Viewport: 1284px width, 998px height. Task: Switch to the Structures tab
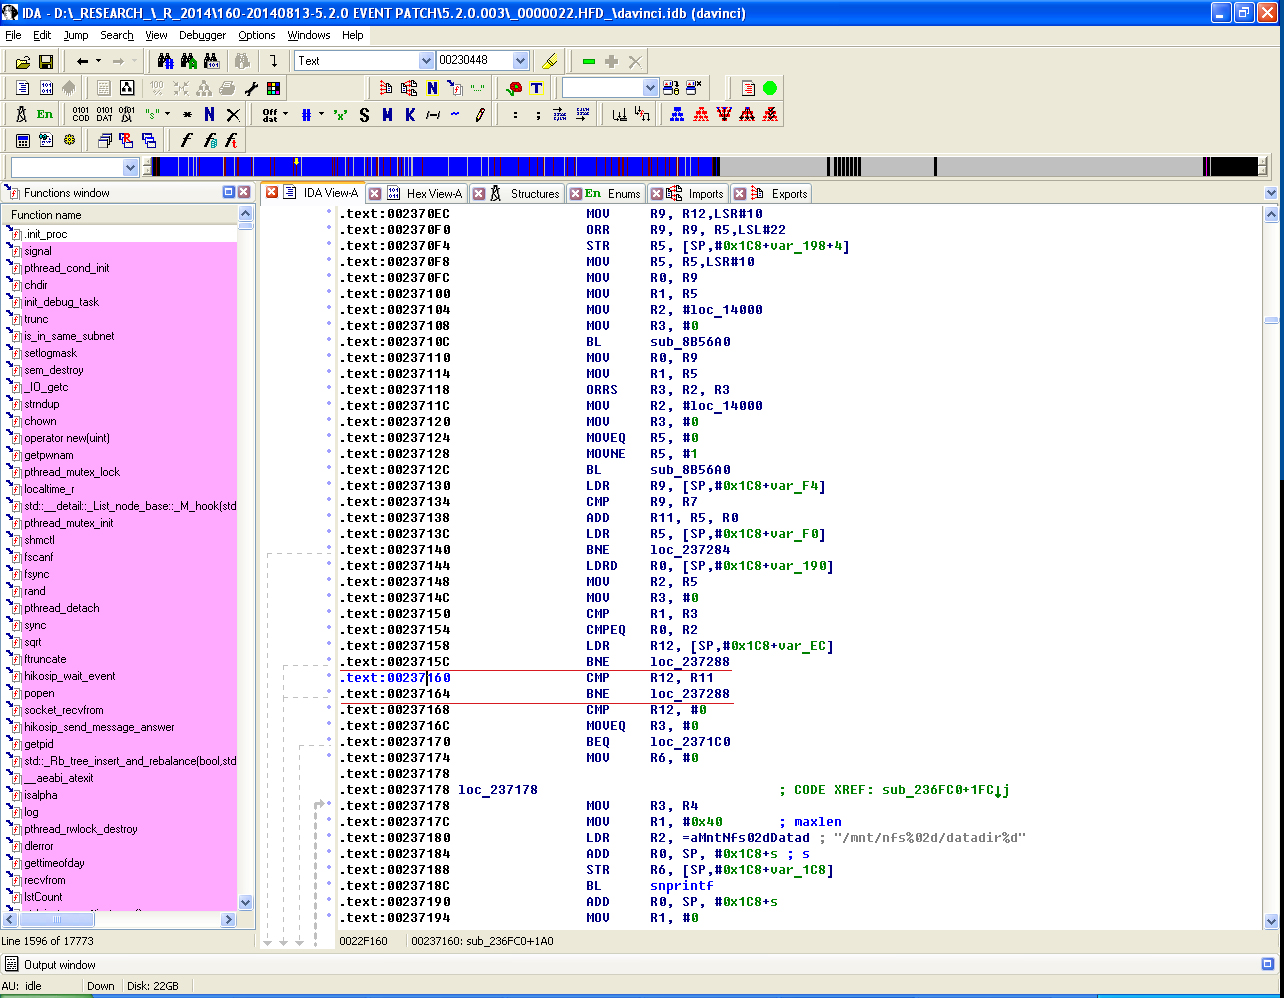534,194
